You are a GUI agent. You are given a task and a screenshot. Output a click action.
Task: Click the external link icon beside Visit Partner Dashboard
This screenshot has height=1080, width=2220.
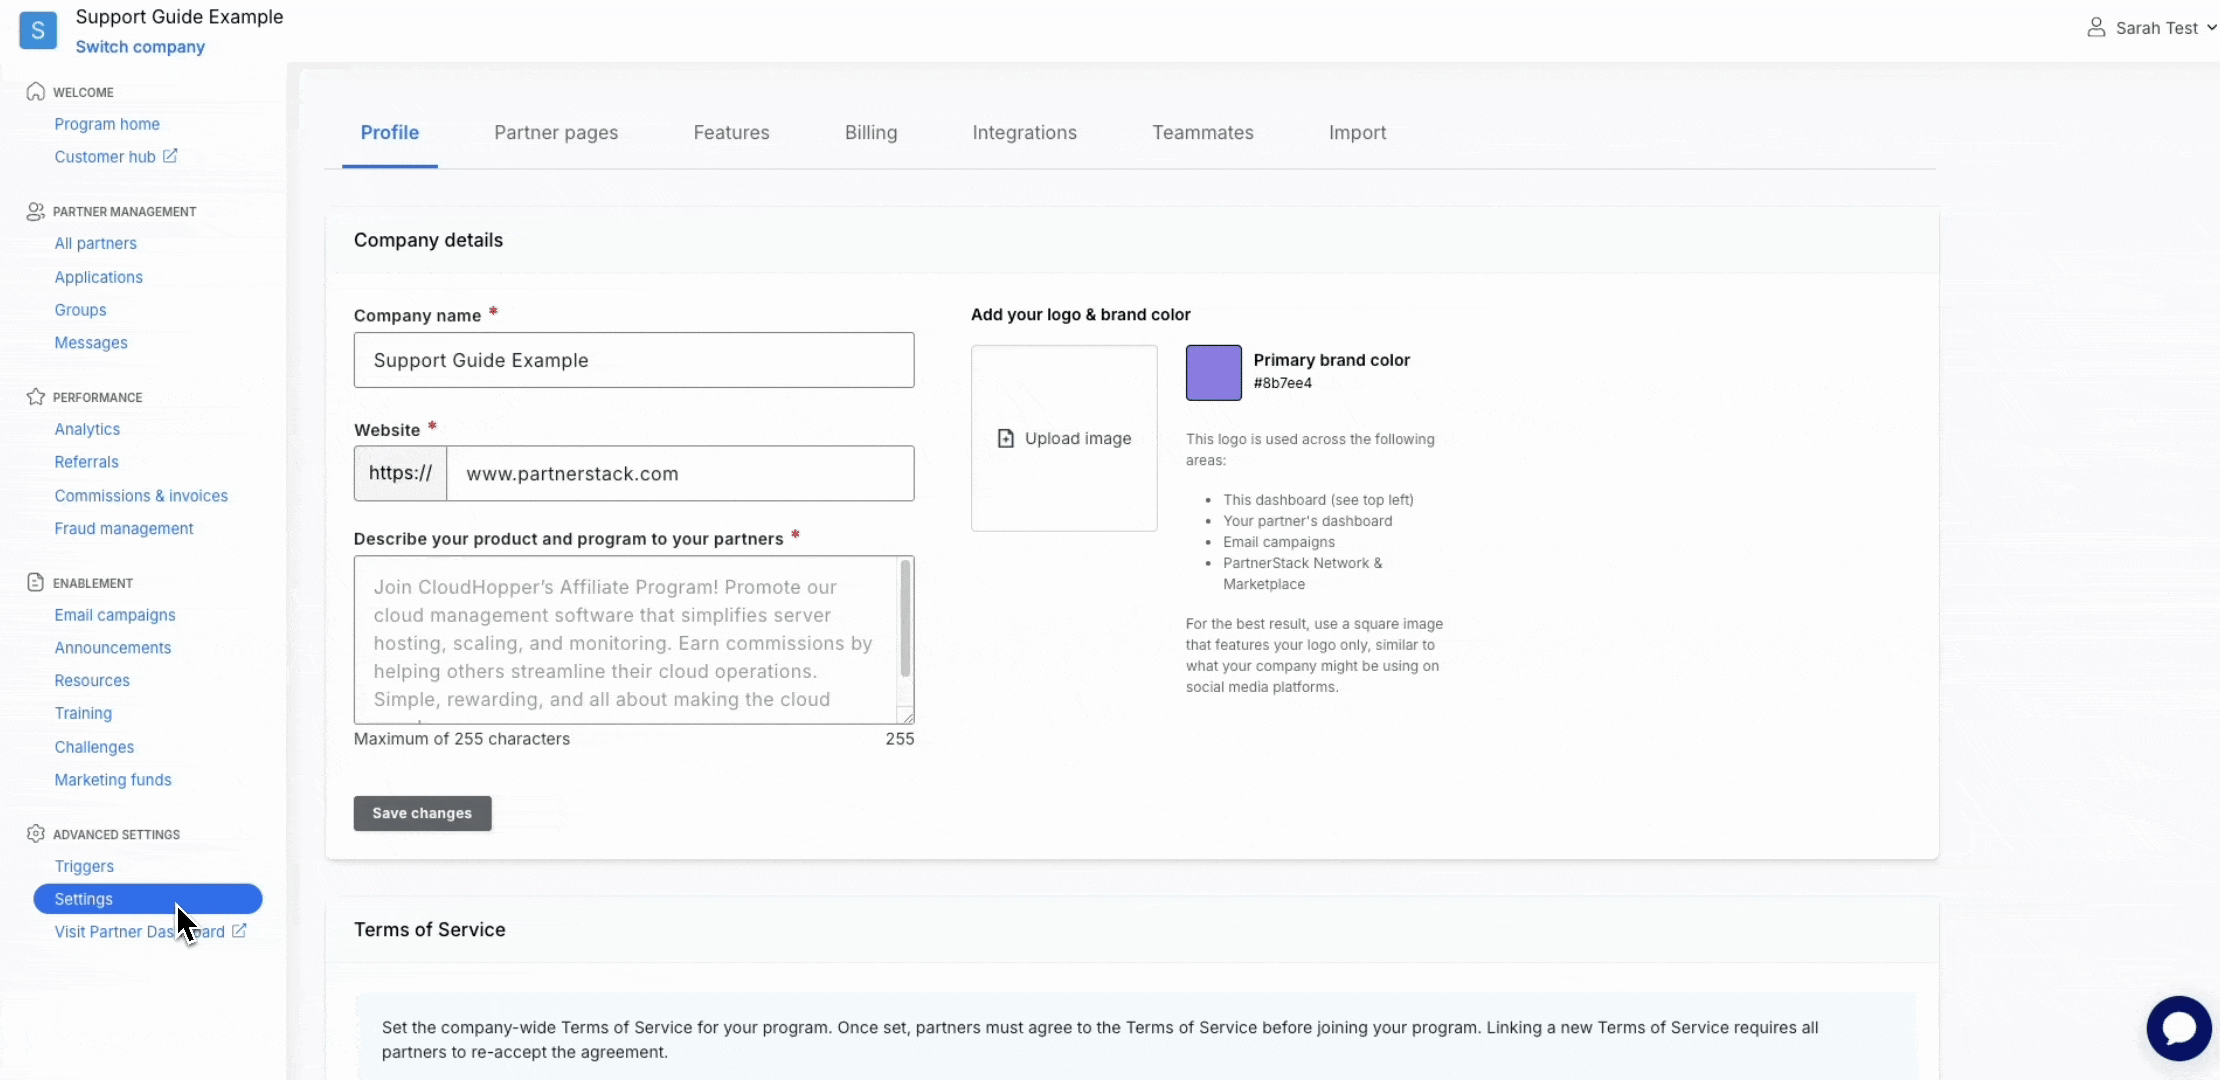[x=239, y=931]
